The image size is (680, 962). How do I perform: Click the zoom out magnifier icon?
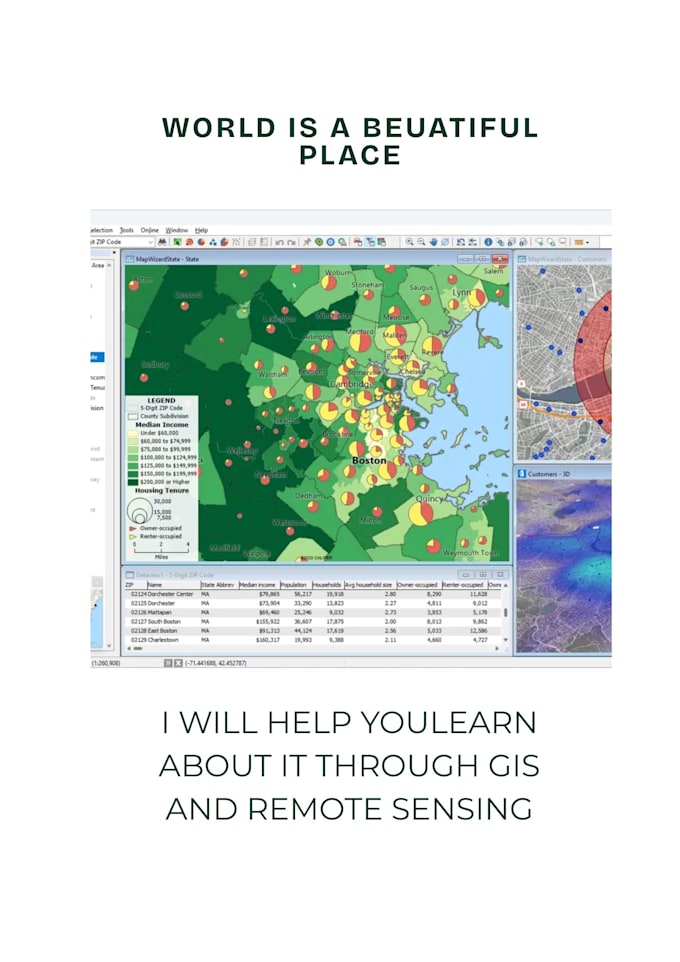pos(421,242)
